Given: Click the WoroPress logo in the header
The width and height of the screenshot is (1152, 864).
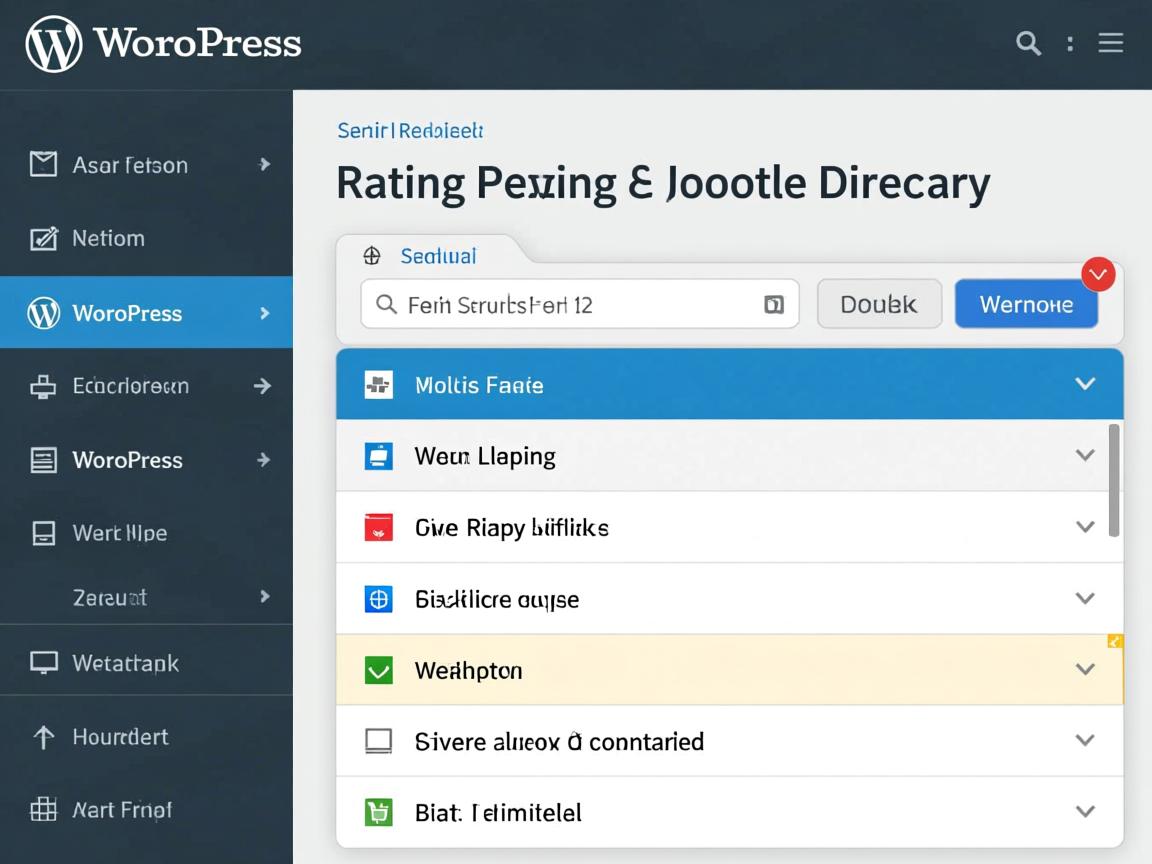Looking at the screenshot, I should [x=163, y=44].
